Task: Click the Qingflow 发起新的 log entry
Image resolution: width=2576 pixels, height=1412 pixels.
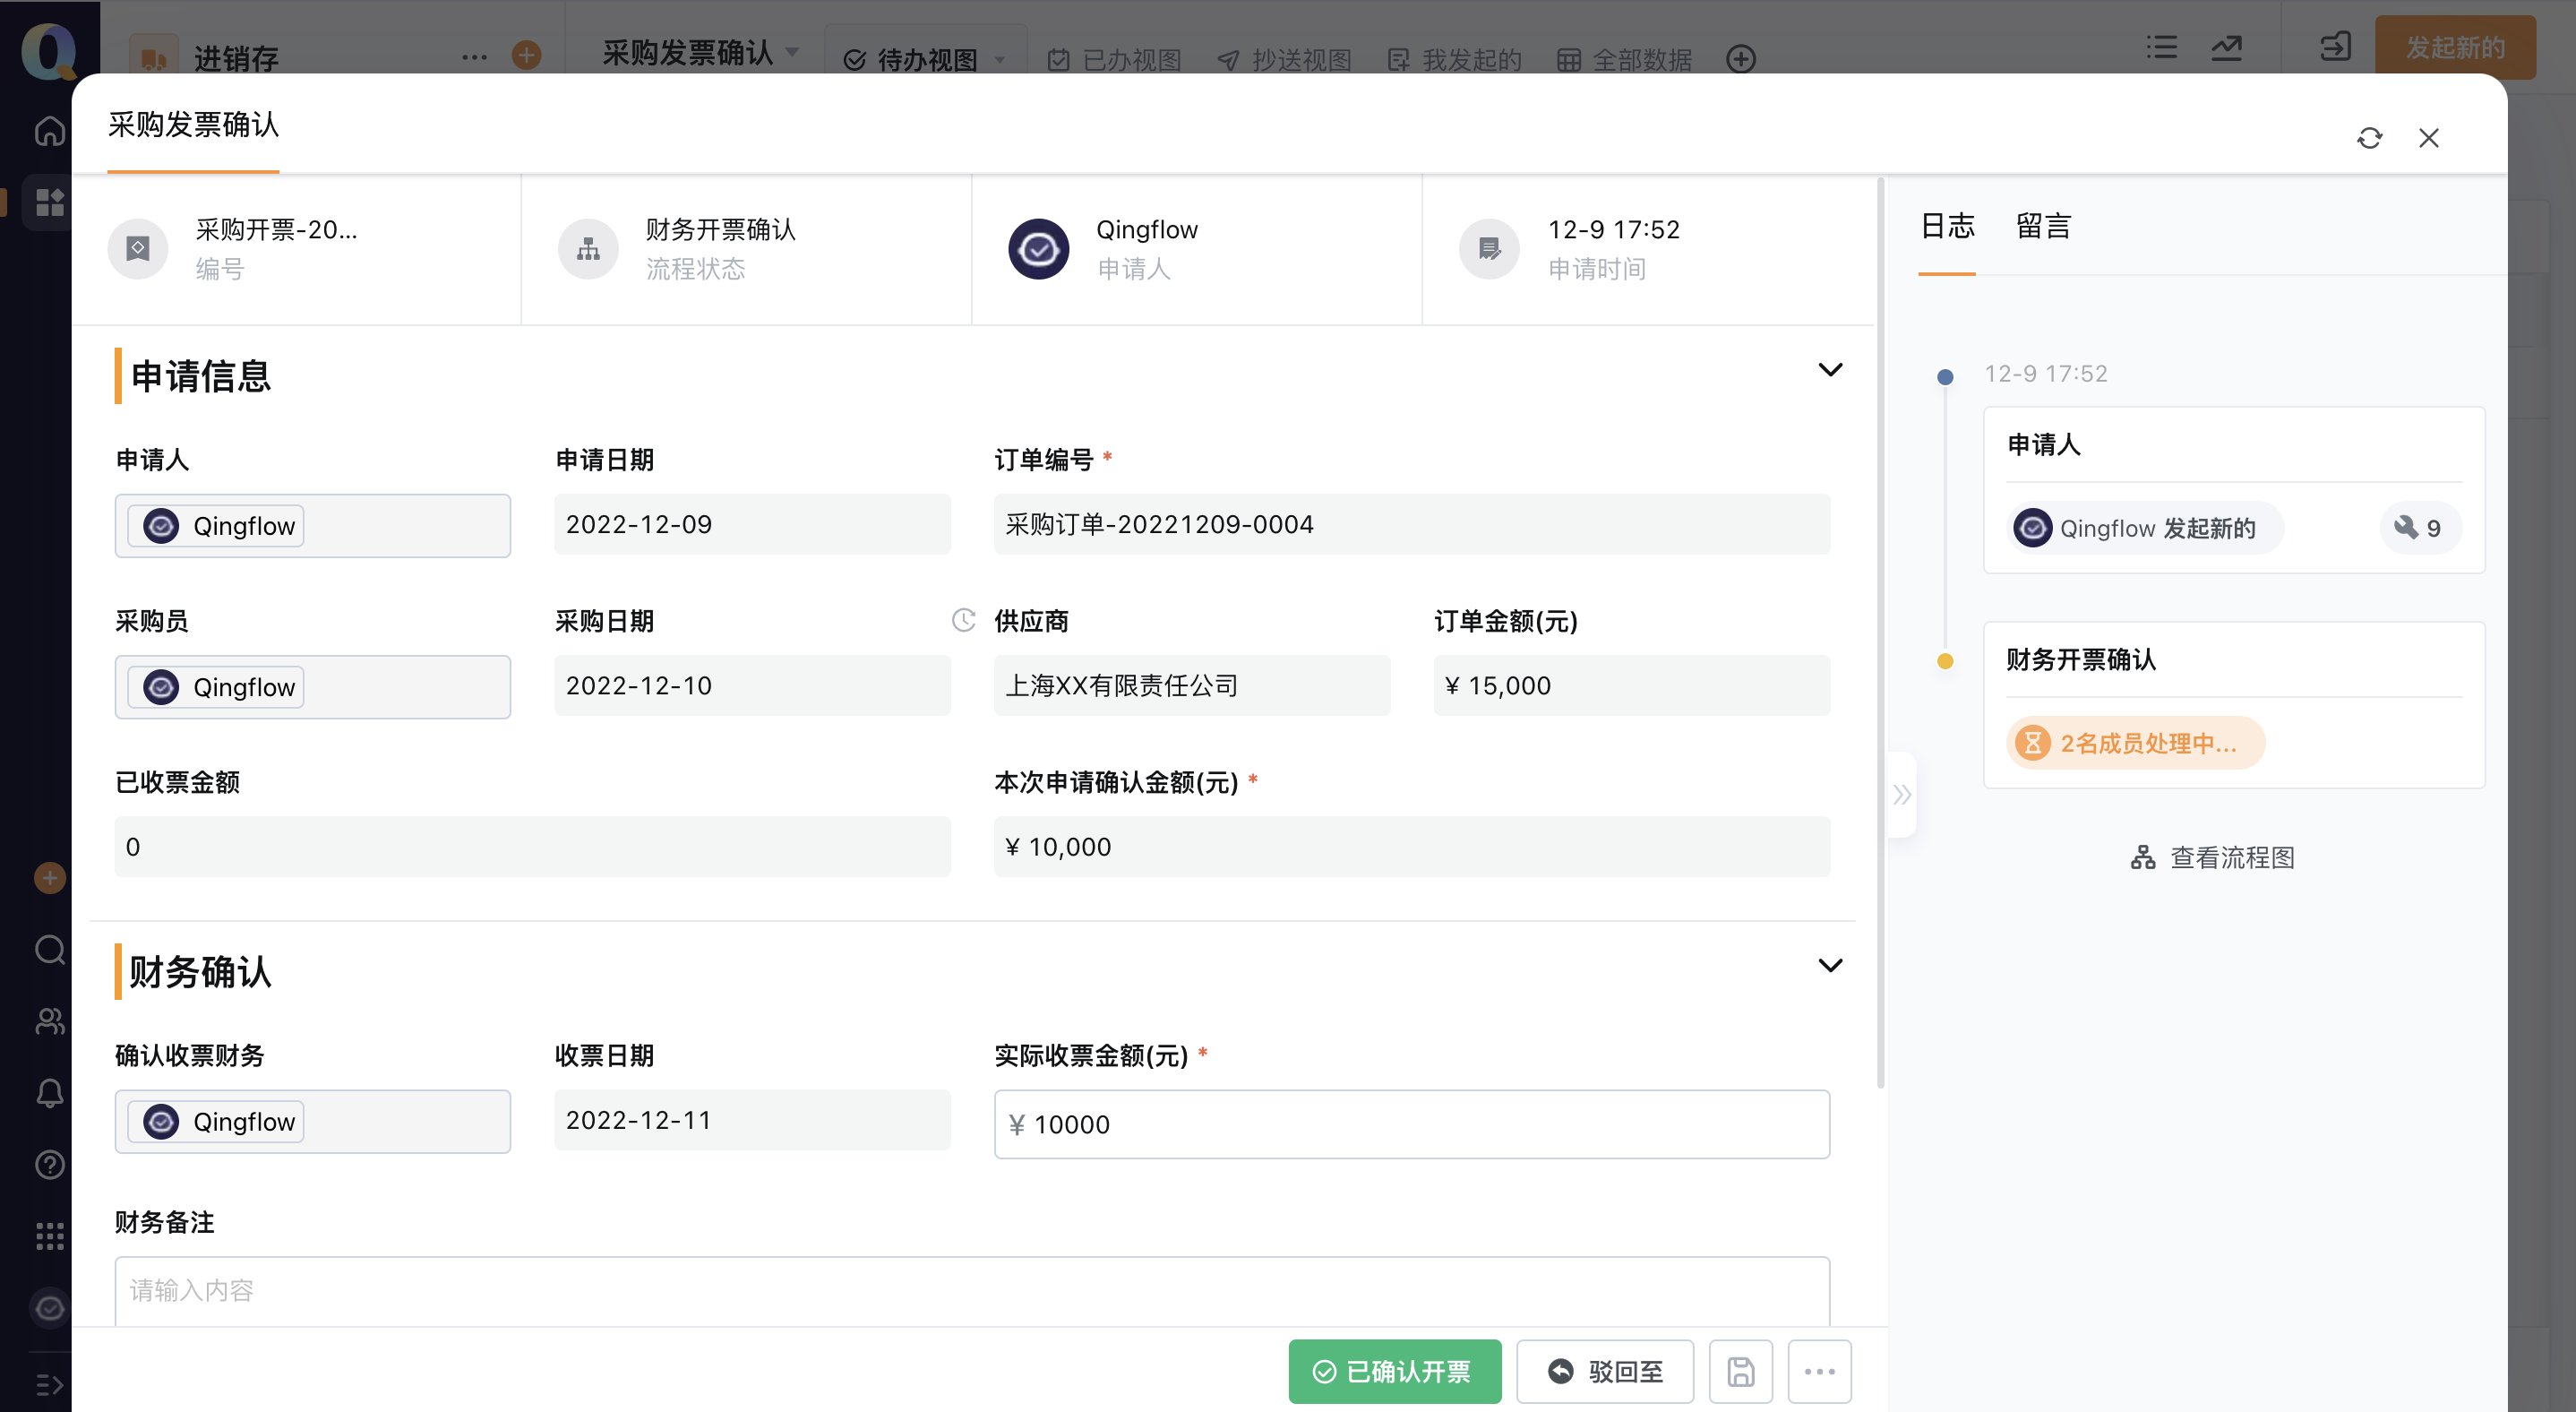Action: tap(2145, 528)
